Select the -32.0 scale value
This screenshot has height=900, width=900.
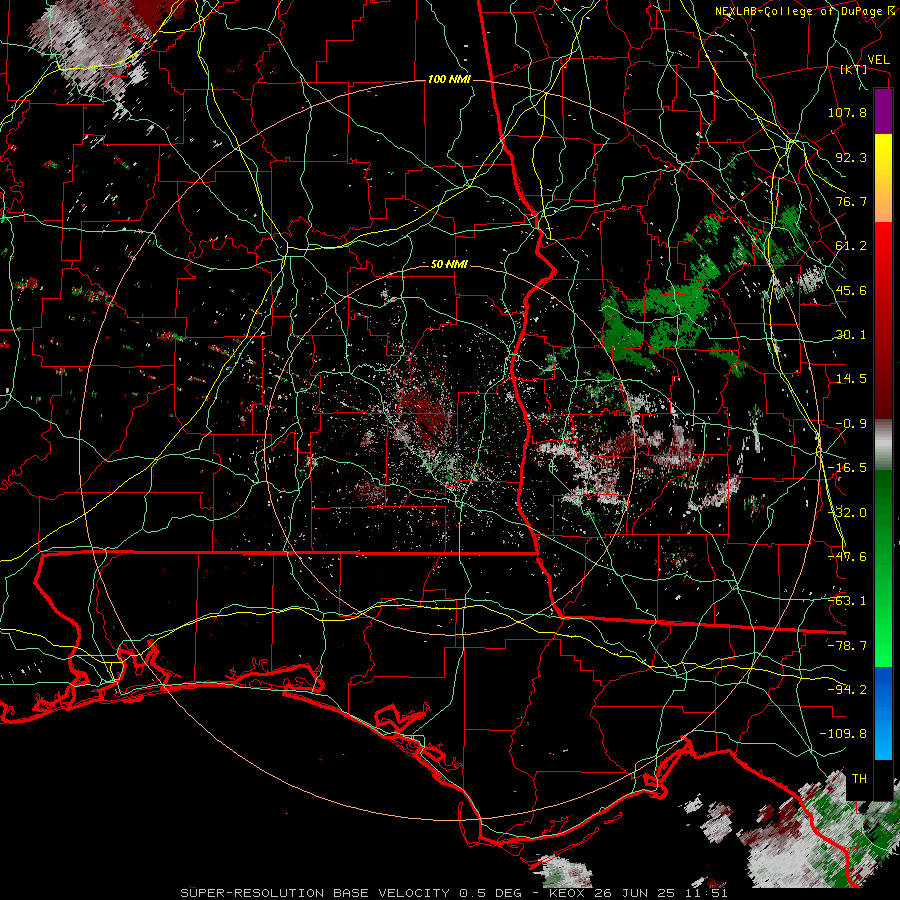point(847,513)
